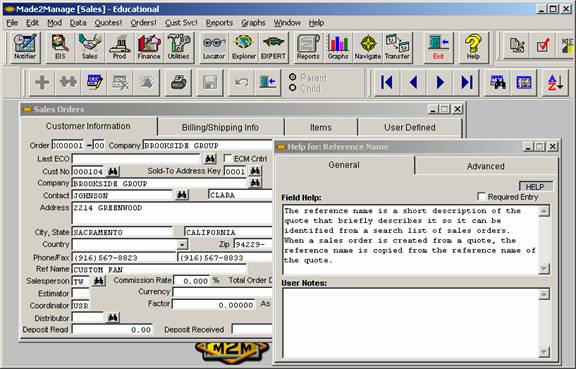This screenshot has height=369, width=576.
Task: Open the Notifier toolbar icon
Action: [x=25, y=47]
